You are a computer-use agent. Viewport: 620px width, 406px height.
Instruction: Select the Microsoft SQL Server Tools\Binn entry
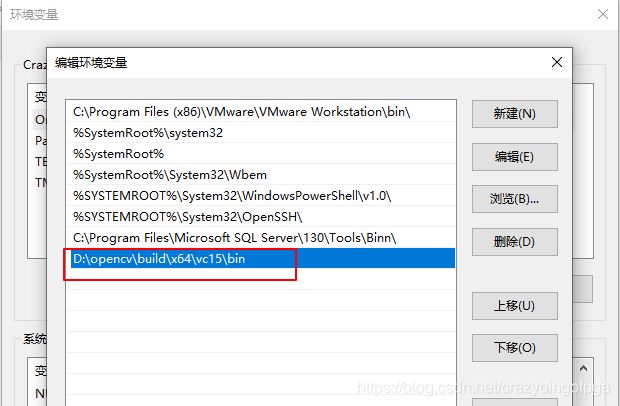(261, 238)
